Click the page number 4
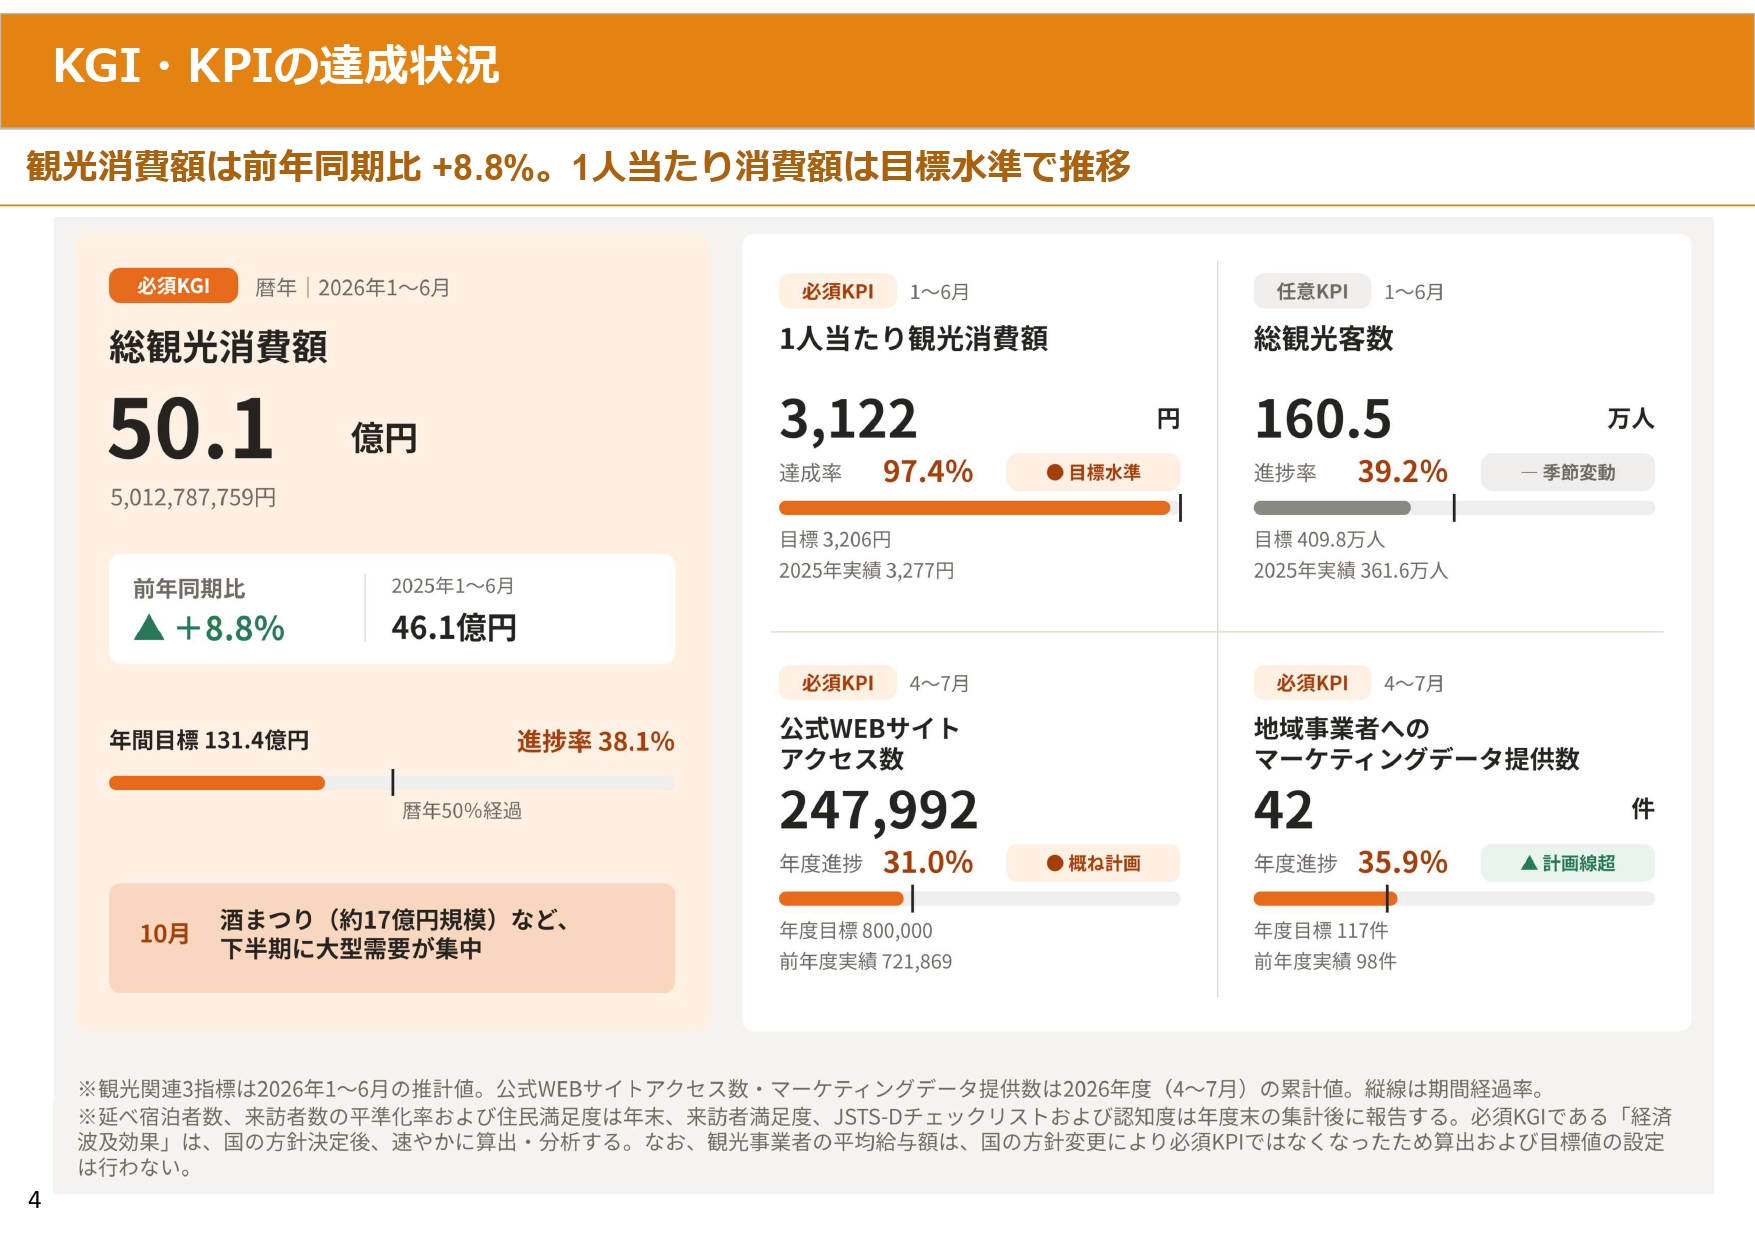1755x1241 pixels. pyautogui.click(x=35, y=1200)
